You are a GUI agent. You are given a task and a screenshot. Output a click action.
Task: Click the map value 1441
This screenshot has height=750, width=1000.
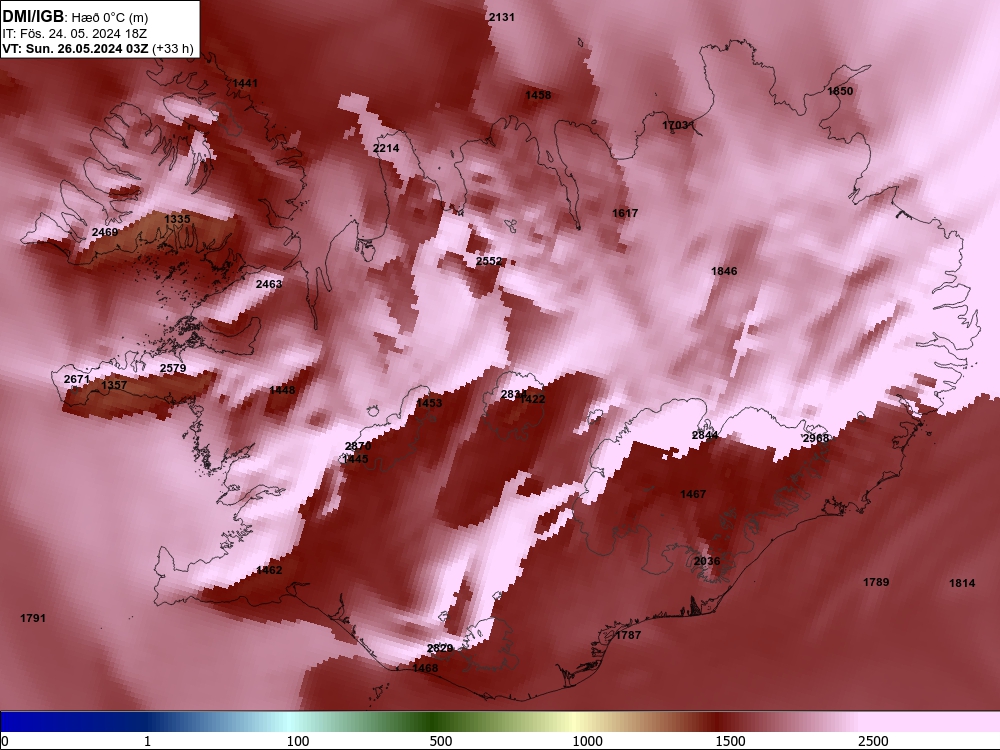[245, 83]
